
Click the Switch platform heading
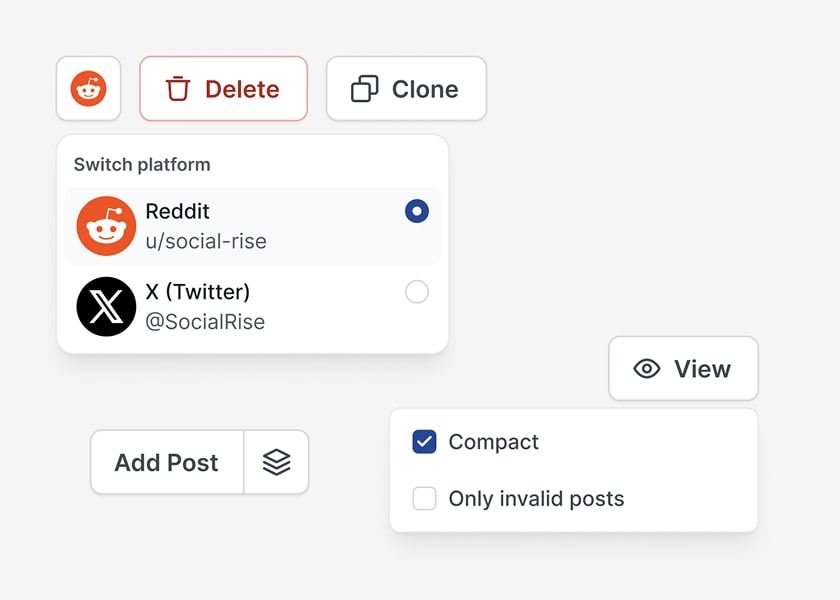[x=142, y=164]
